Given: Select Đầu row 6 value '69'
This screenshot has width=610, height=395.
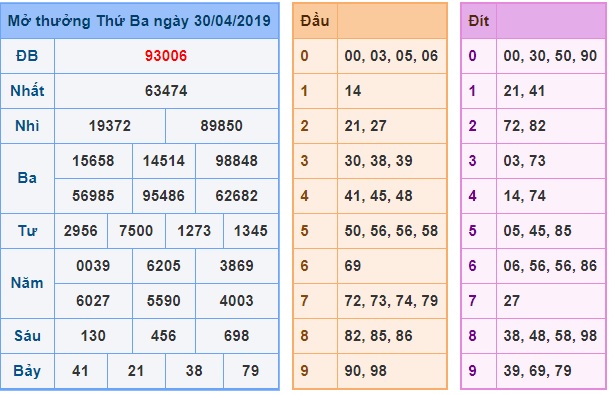Looking at the screenshot, I should 353,266.
